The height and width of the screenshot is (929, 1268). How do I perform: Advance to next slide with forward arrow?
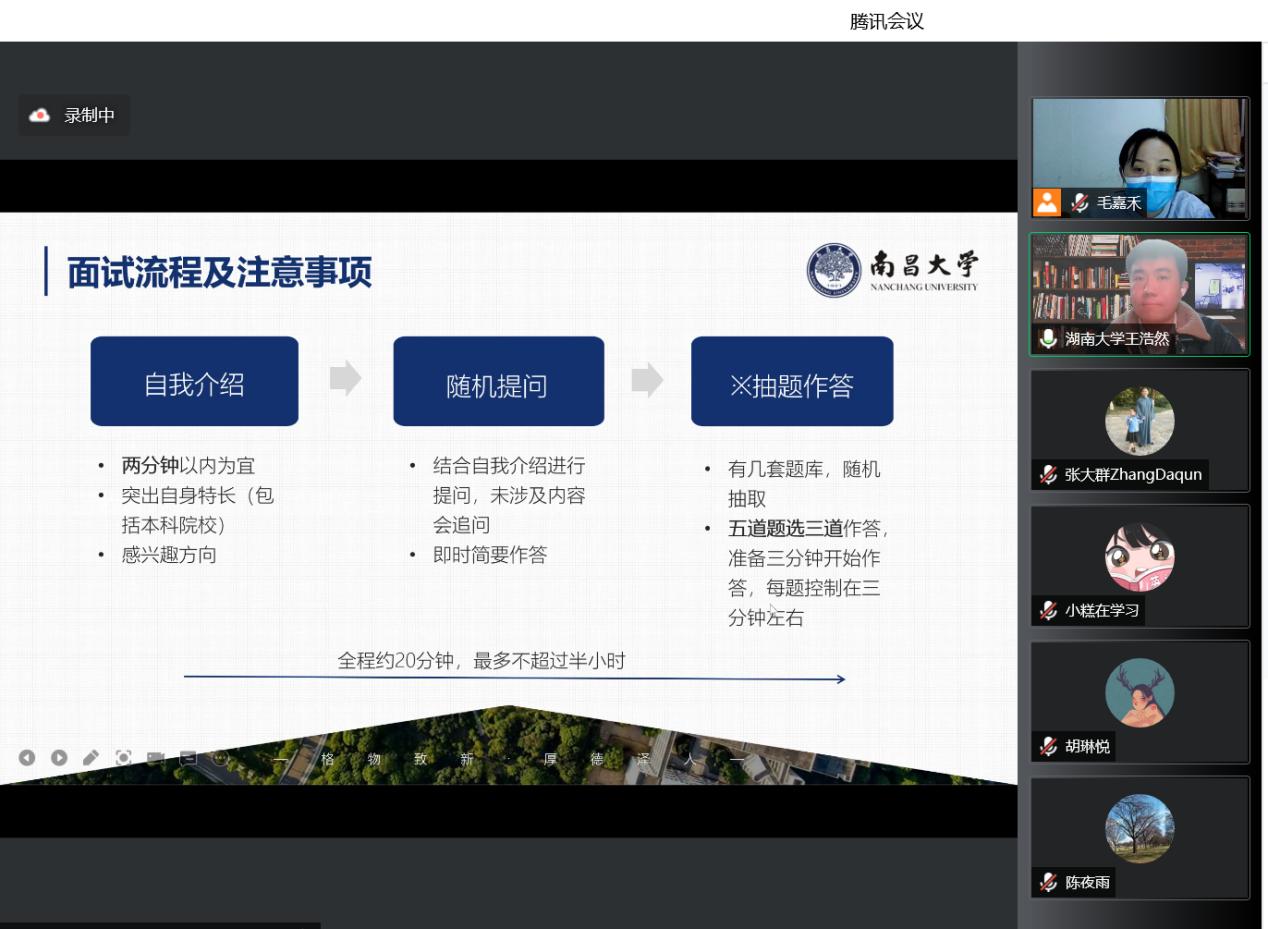pyautogui.click(x=59, y=758)
